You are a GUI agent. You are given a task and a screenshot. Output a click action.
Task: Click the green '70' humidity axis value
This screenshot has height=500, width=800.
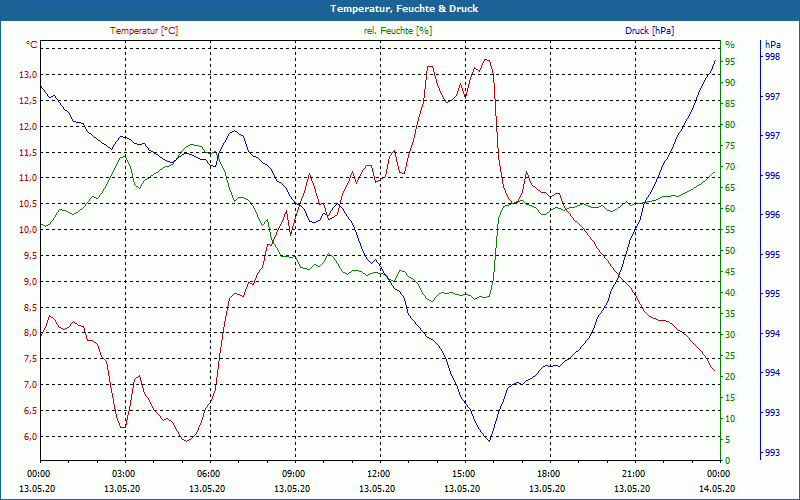[x=730, y=167]
